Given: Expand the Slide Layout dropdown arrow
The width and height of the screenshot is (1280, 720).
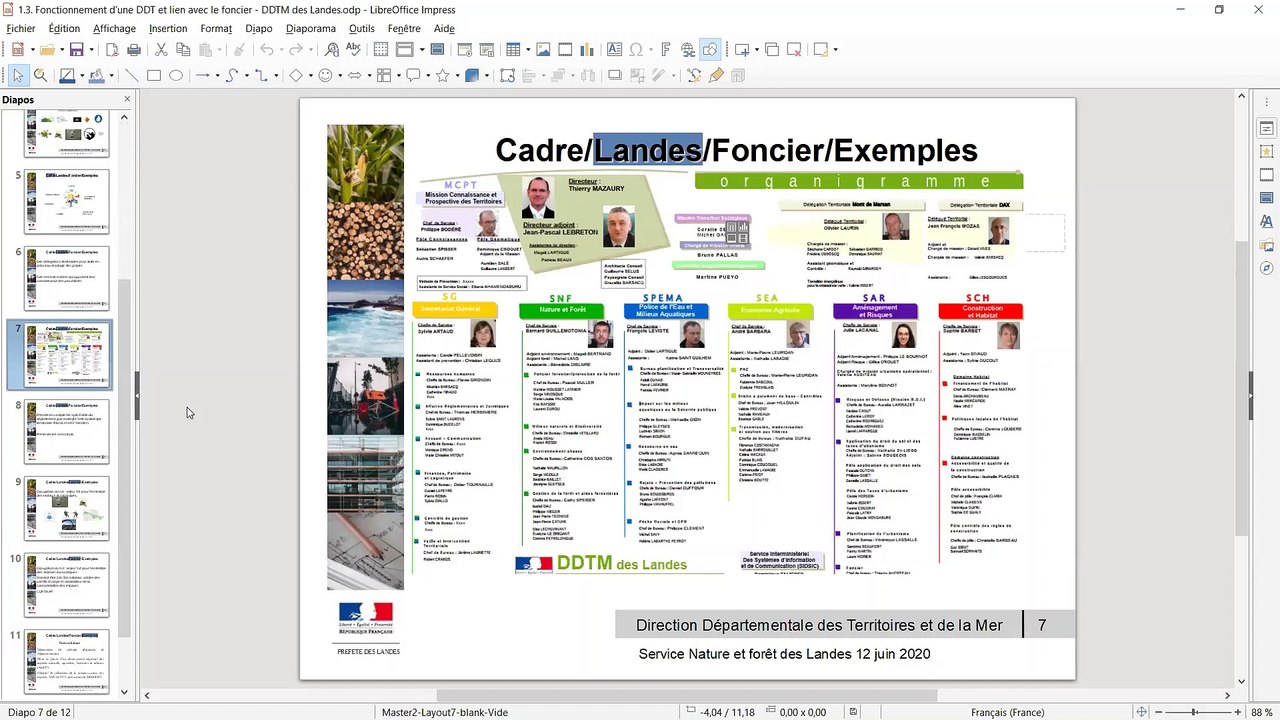Looking at the screenshot, I should pos(835,49).
